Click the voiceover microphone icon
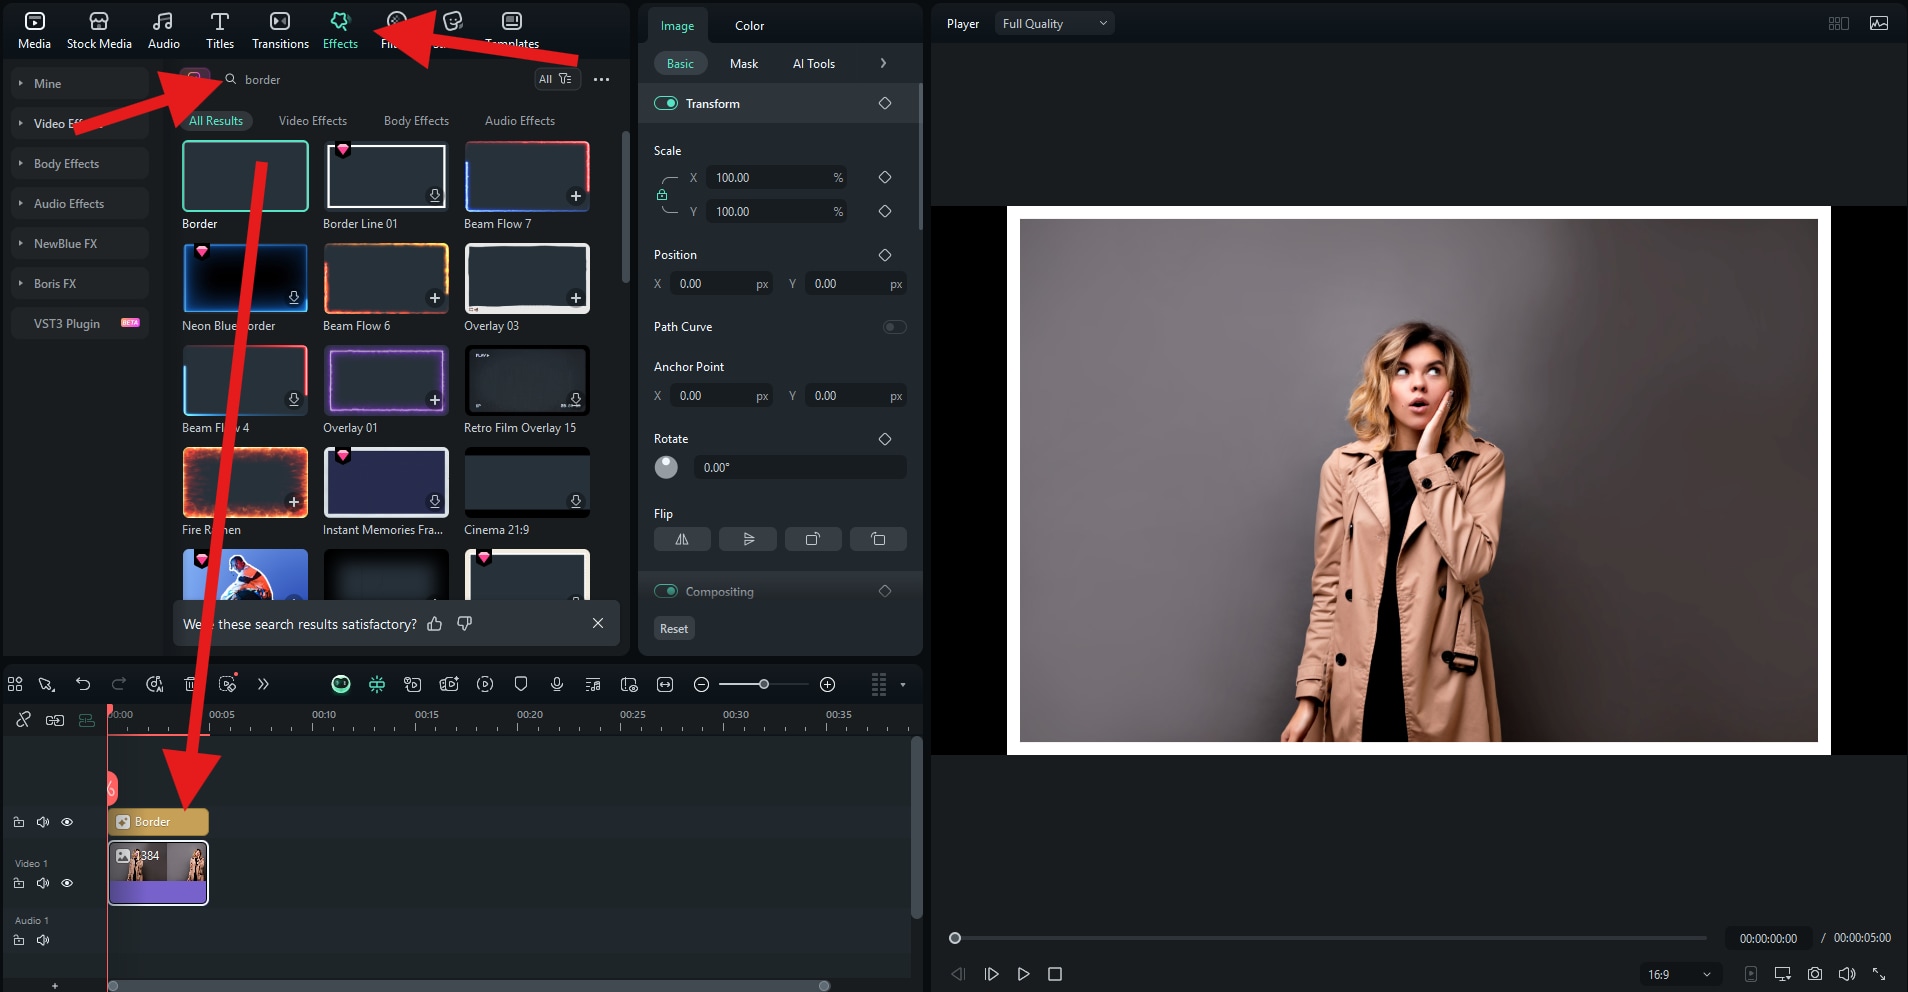Screen dimensions: 1908x992 point(557,684)
